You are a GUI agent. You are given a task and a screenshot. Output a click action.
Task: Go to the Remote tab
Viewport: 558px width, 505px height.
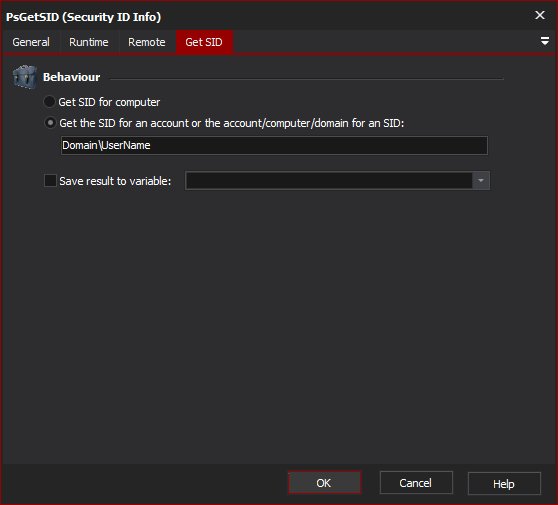(147, 42)
